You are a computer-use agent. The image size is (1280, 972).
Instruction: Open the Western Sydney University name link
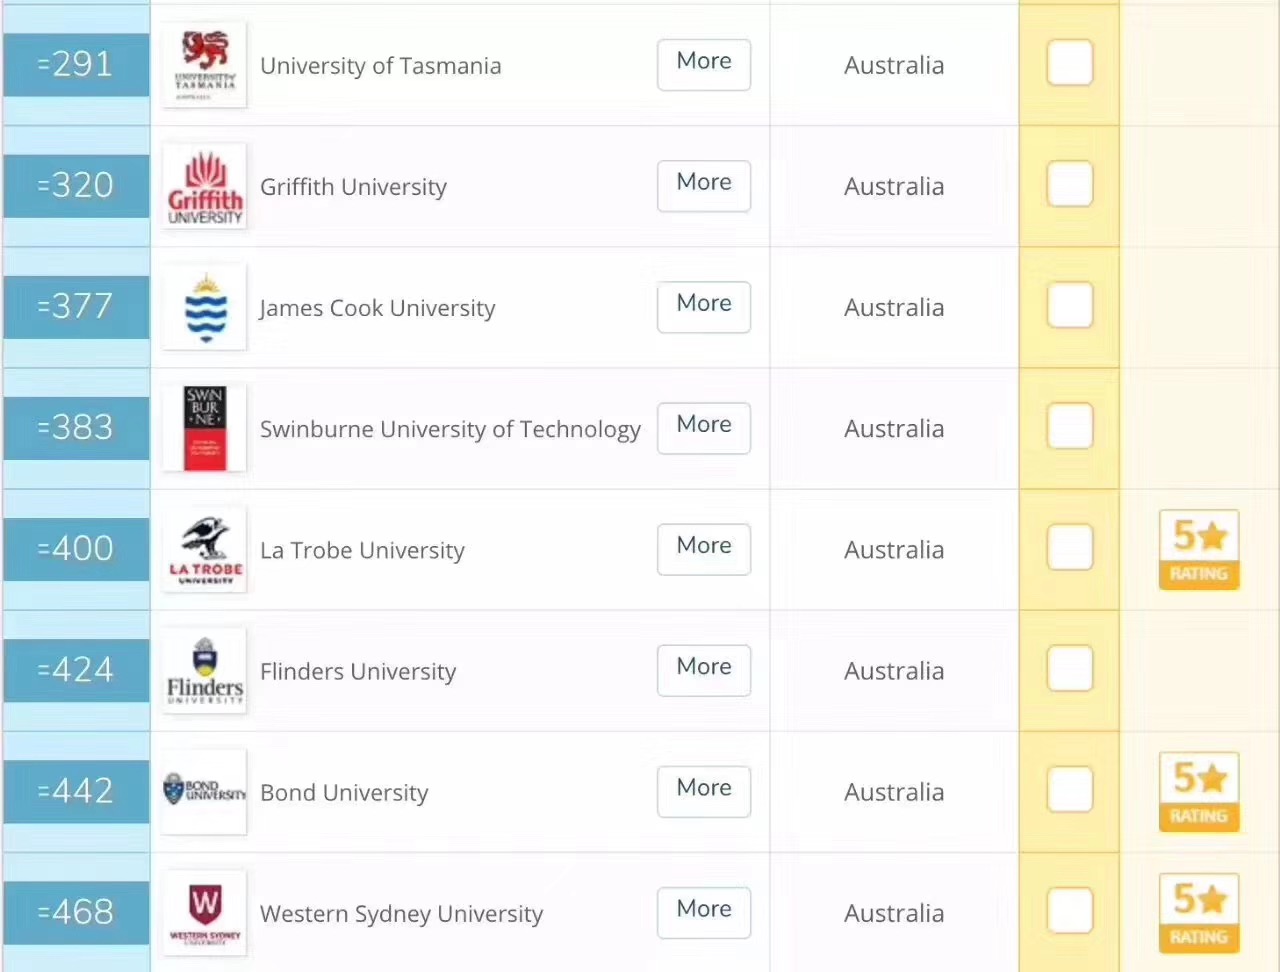(401, 913)
